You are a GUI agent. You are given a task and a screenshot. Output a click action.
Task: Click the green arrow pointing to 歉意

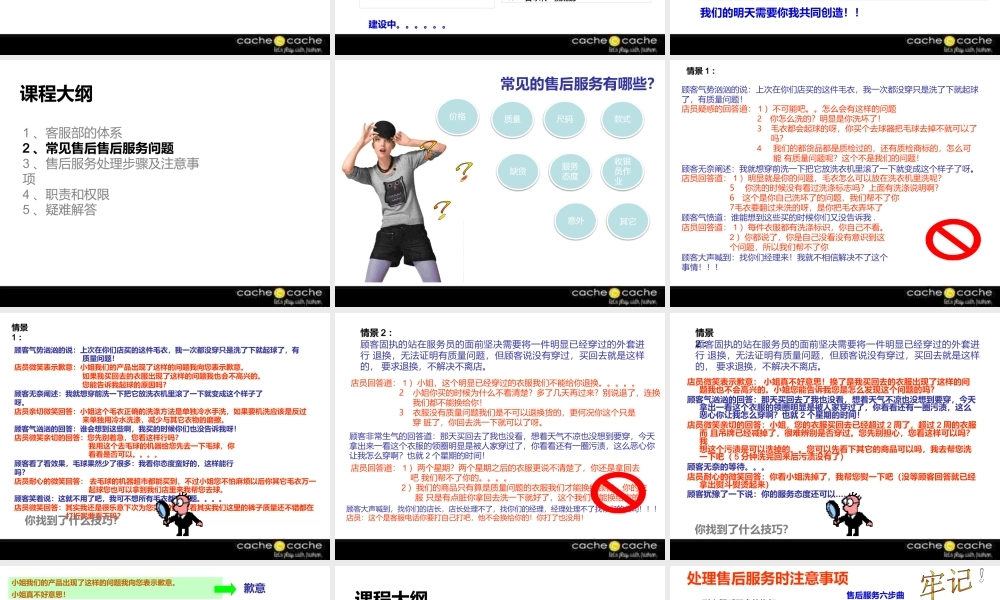click(224, 589)
